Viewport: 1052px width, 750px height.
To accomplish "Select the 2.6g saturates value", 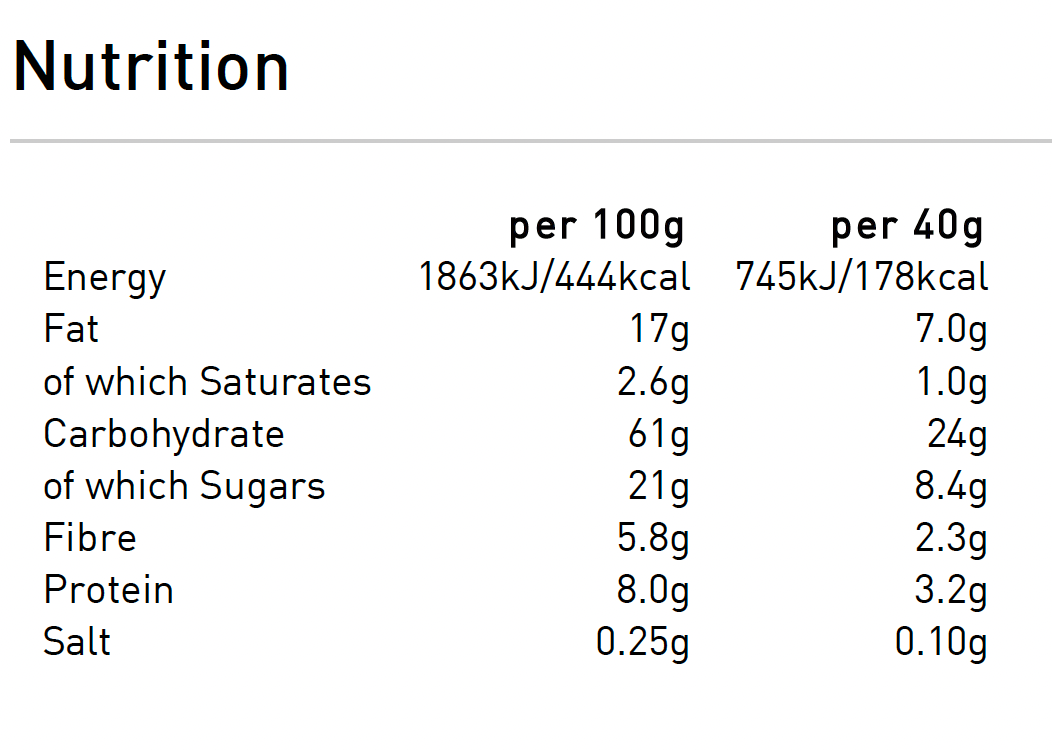I will point(653,382).
